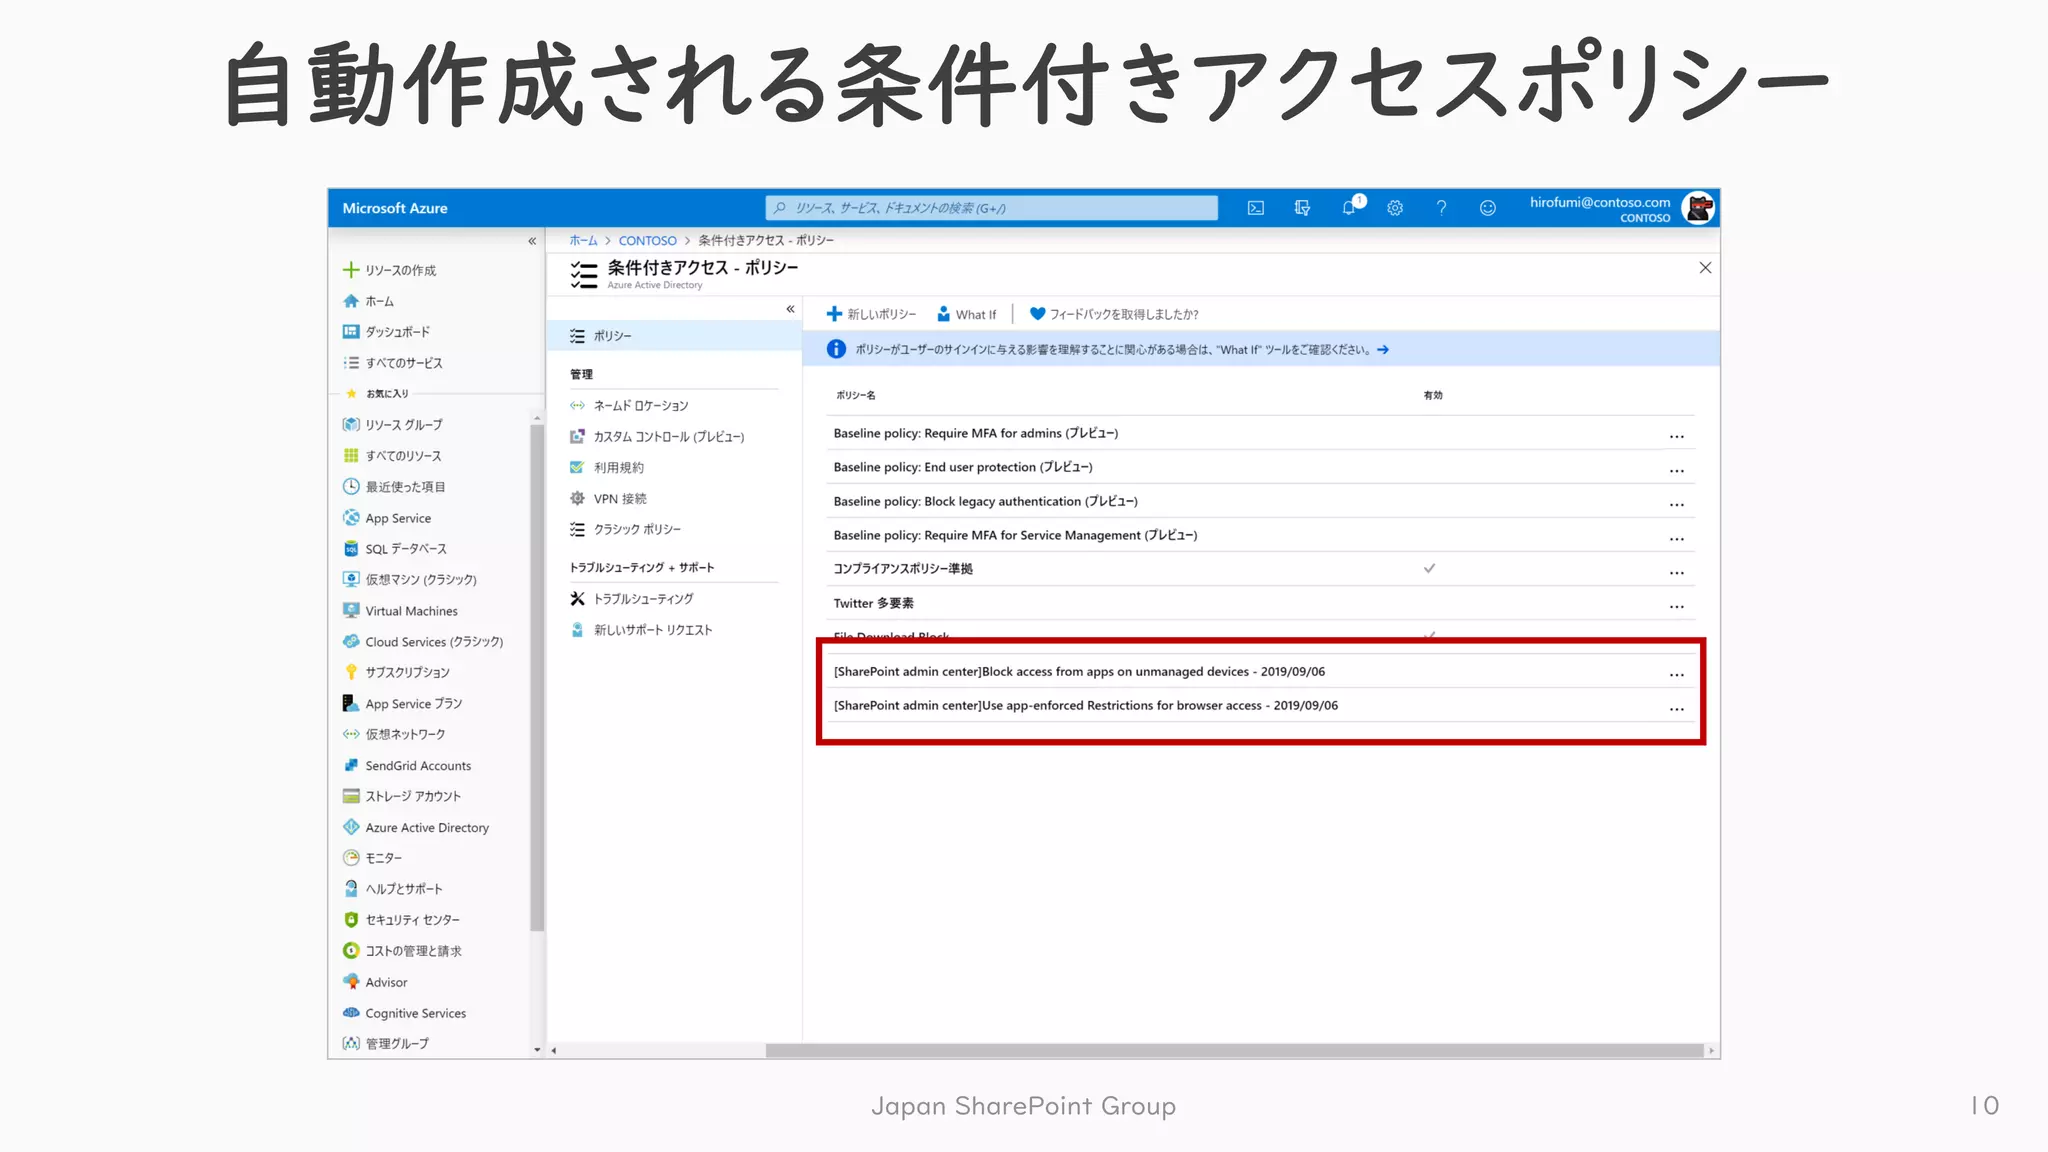
Task: Open the help question mark icon
Action: [x=1441, y=208]
